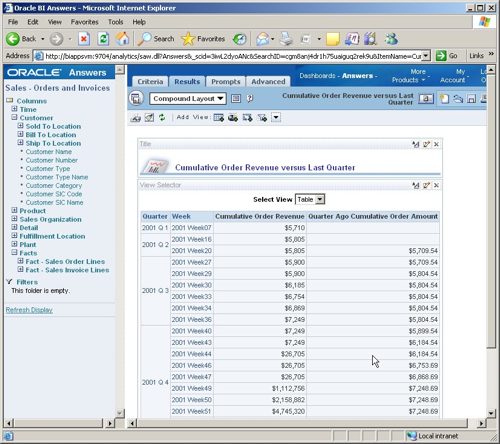Click the New Request icon in top right

pyautogui.click(x=444, y=99)
